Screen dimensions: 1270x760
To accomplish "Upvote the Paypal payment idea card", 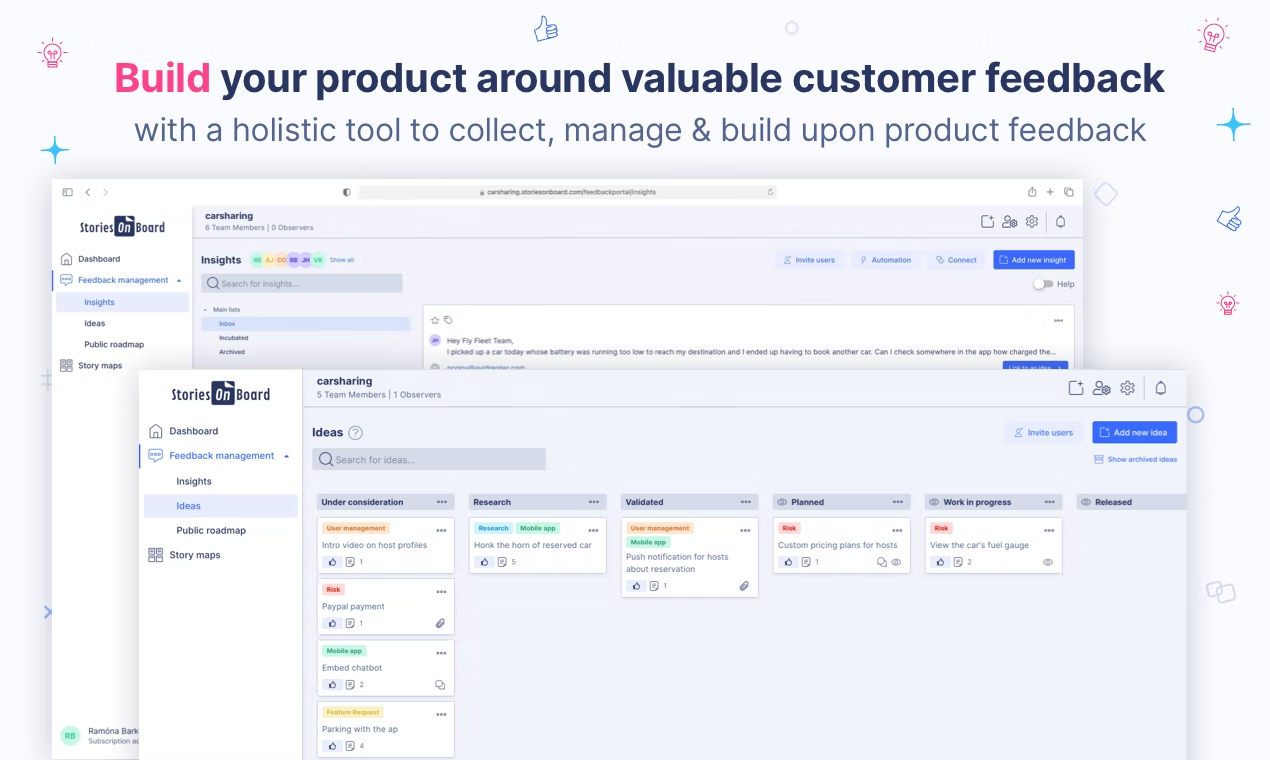I will [x=332, y=624].
